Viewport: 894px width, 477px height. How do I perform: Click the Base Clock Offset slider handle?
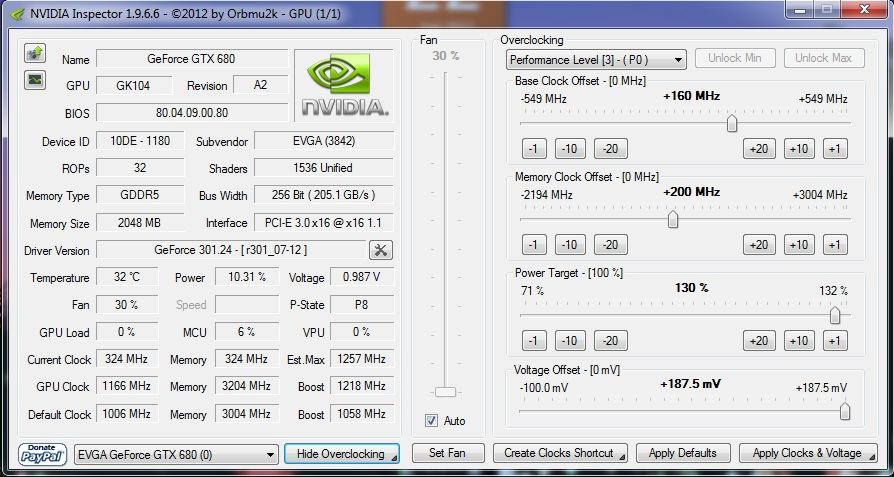point(732,123)
